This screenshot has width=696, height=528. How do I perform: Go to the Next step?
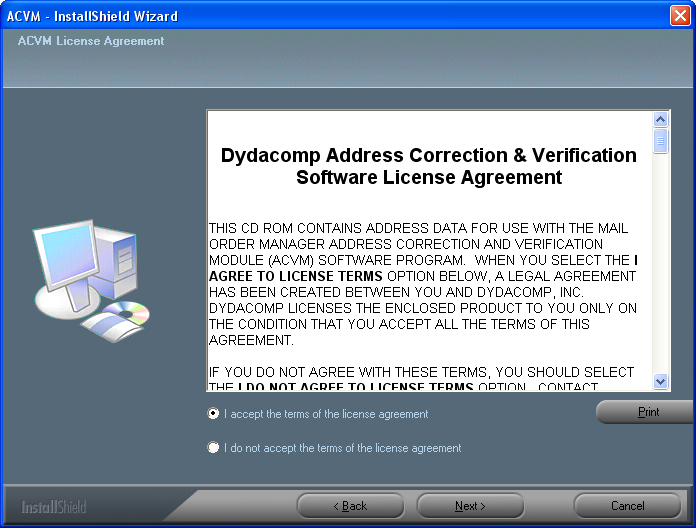point(470,506)
